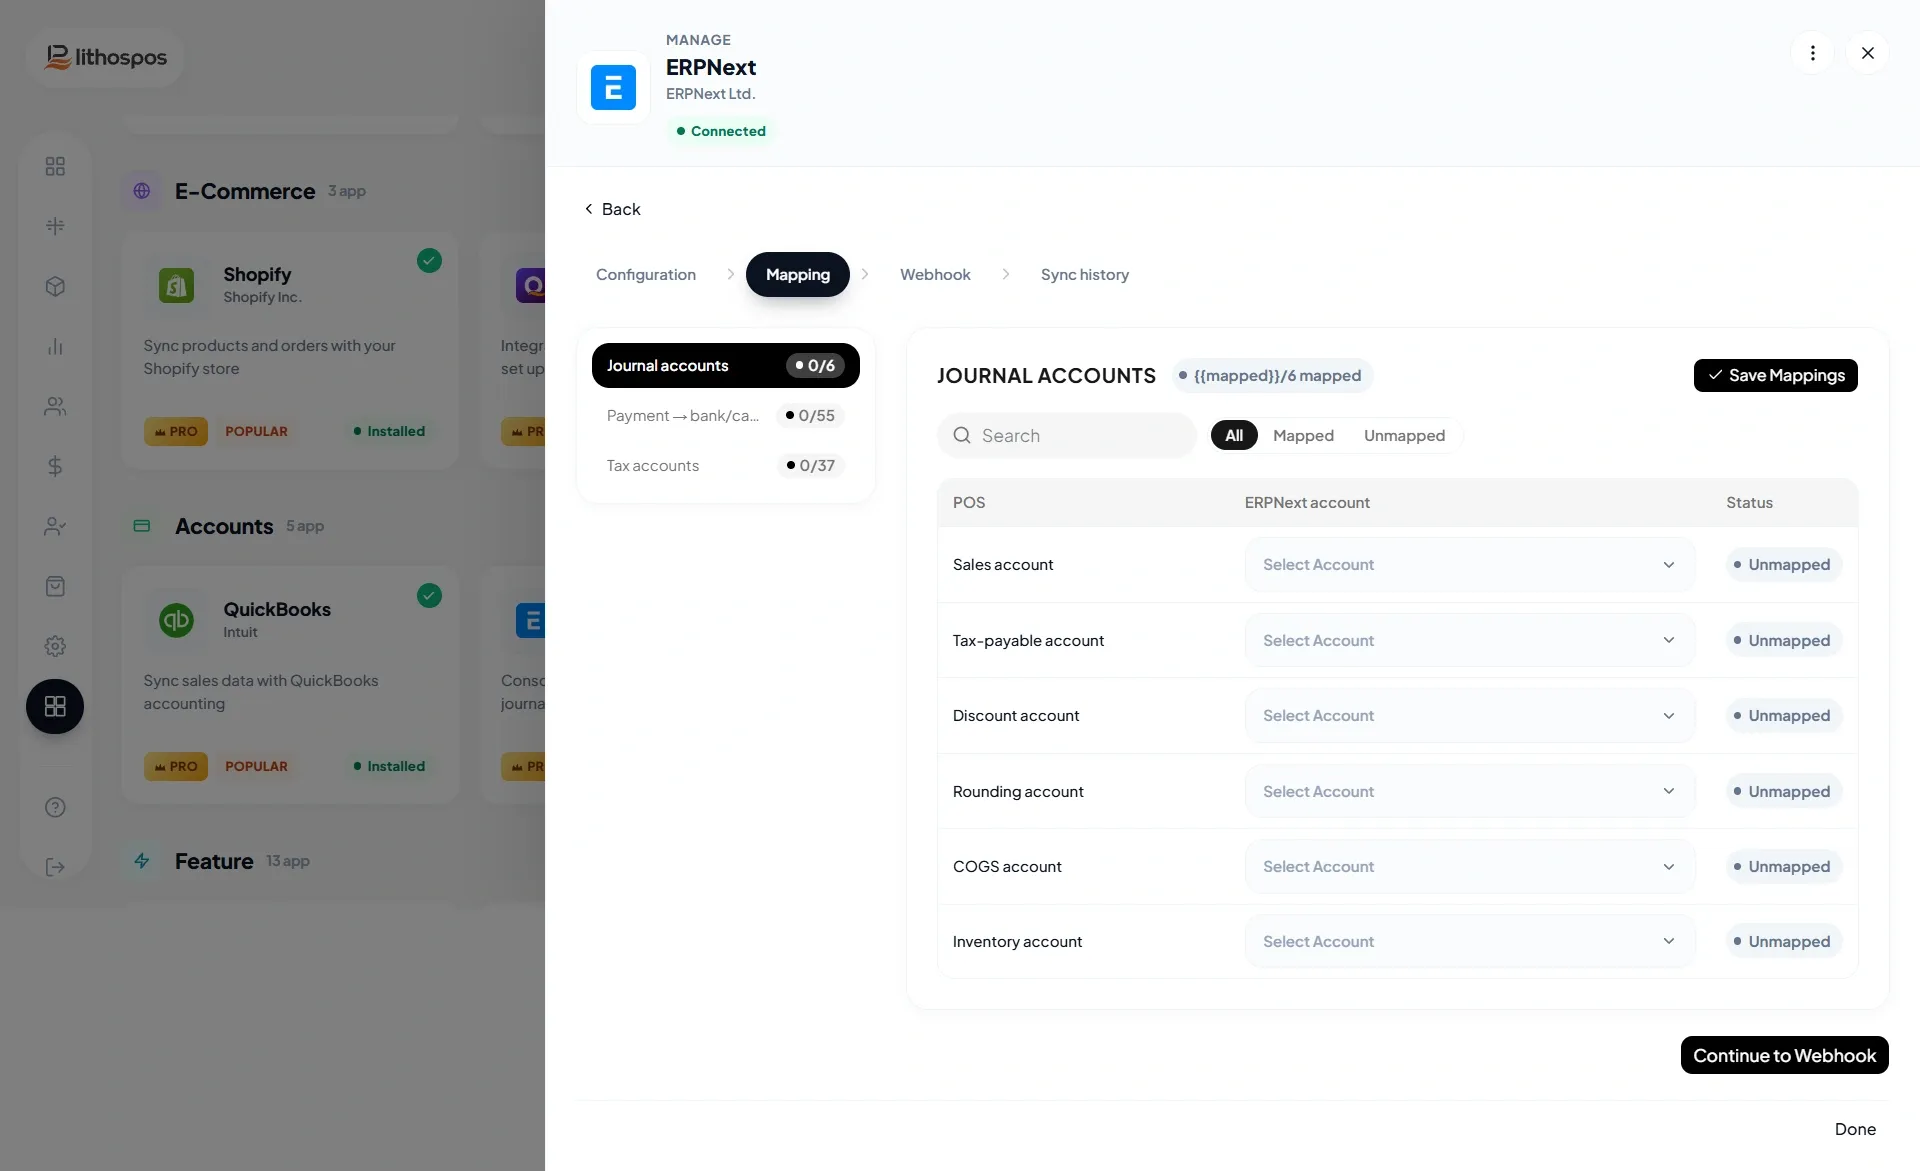Click the 0/55 payment mapping count badge
This screenshot has width=1920, height=1171.
point(811,416)
